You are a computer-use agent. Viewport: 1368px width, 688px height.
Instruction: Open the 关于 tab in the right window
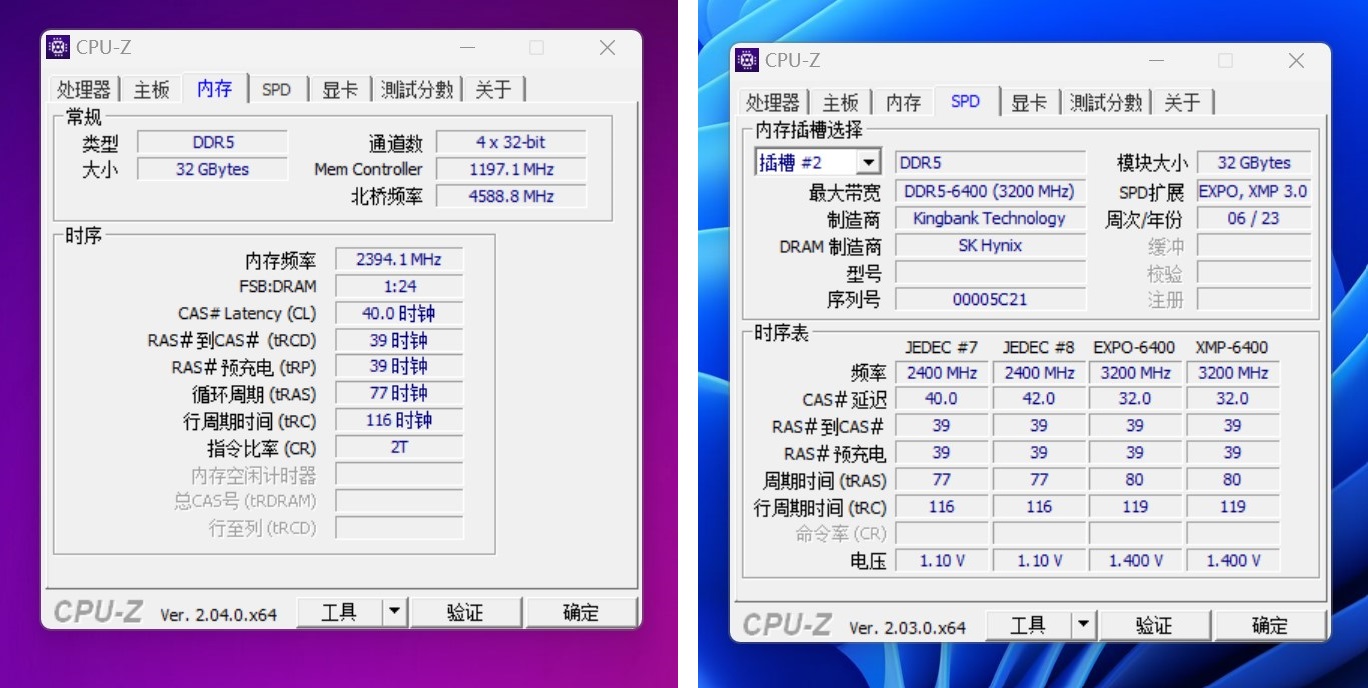[1183, 101]
